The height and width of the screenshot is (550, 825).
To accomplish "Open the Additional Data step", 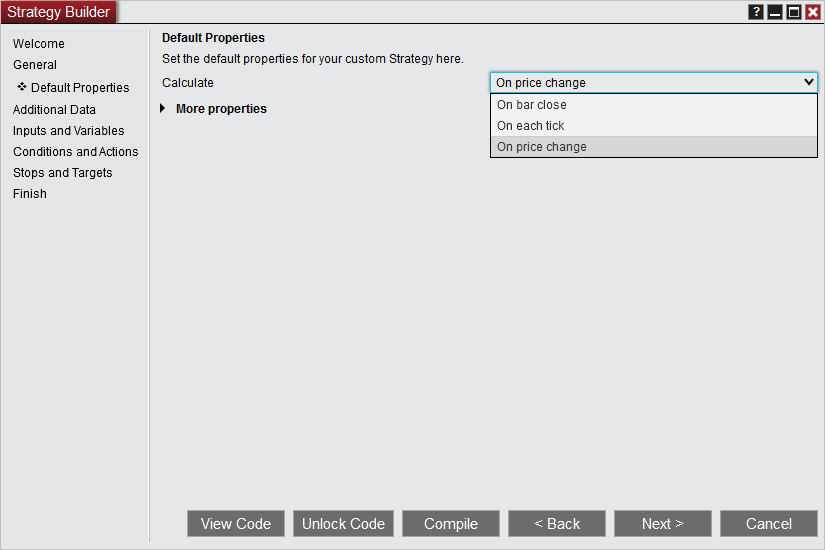I will coord(54,110).
